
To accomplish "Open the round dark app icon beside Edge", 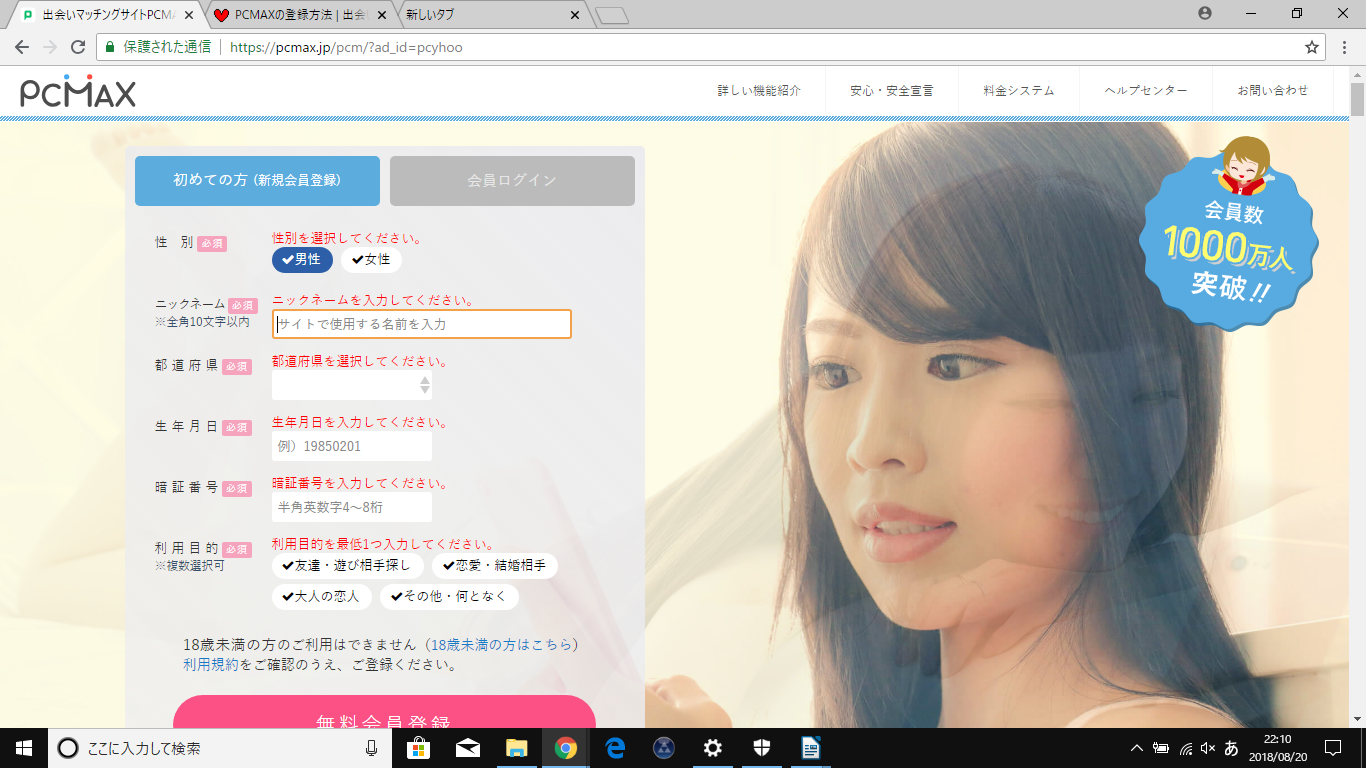I will (663, 748).
